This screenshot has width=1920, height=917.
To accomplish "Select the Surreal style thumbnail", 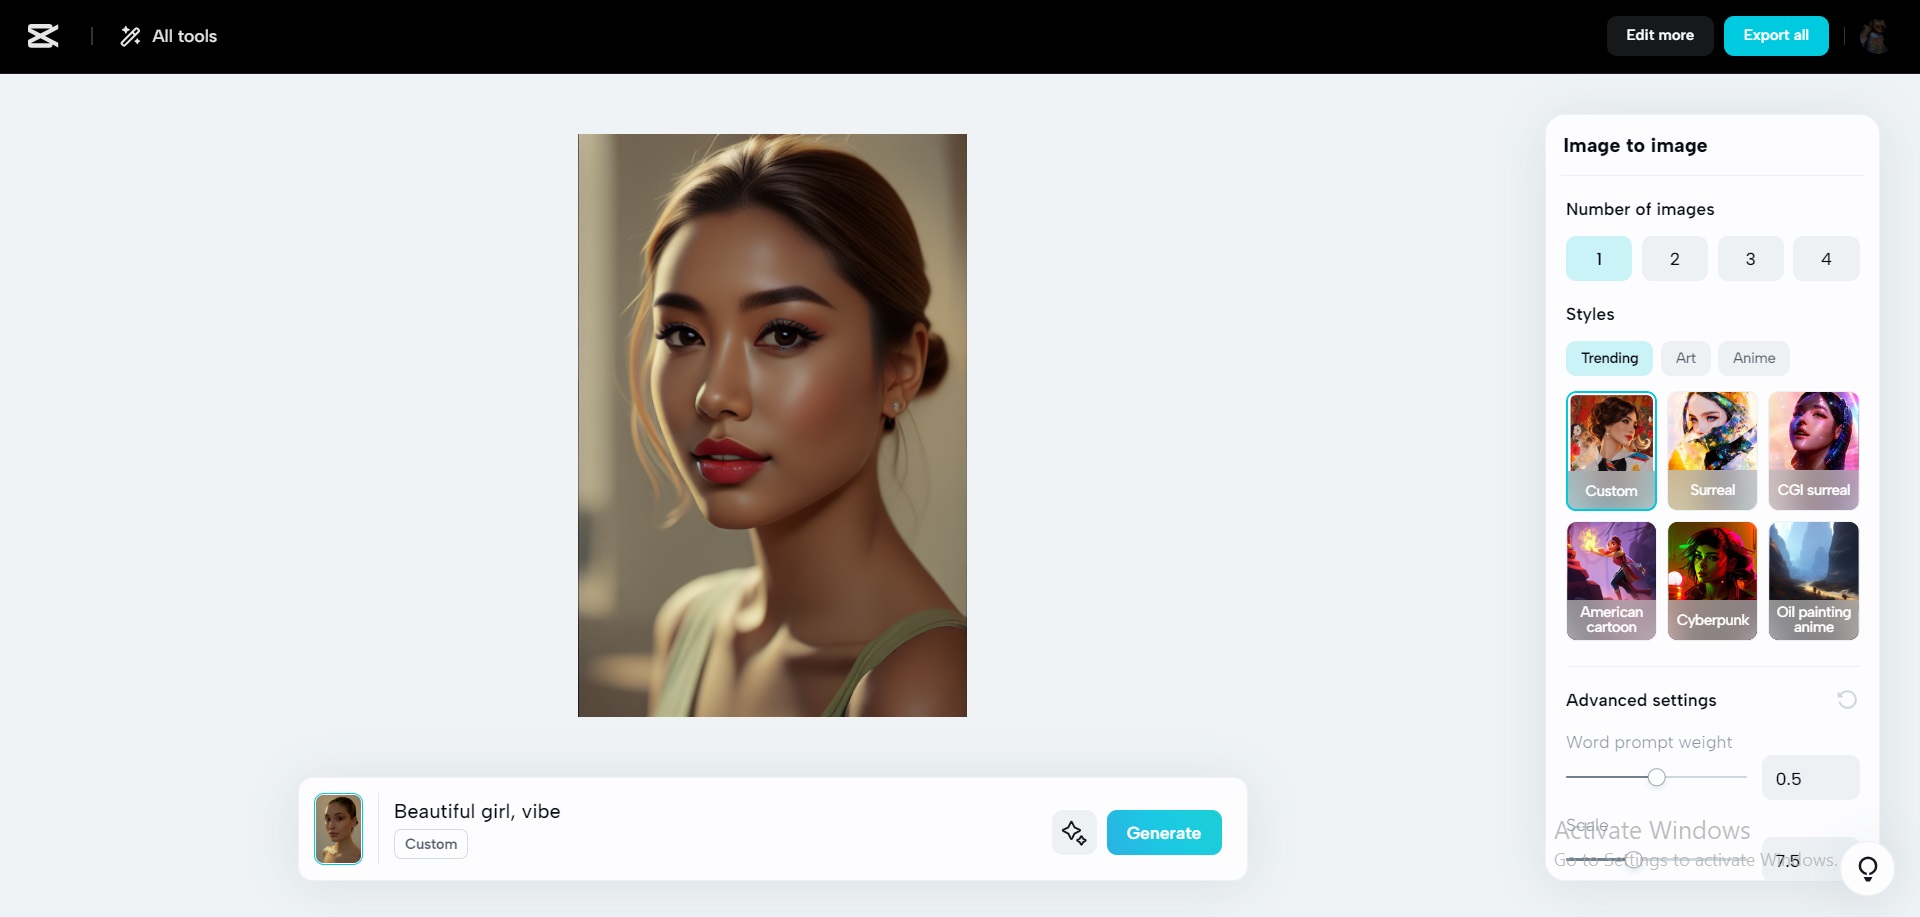I will point(1712,451).
